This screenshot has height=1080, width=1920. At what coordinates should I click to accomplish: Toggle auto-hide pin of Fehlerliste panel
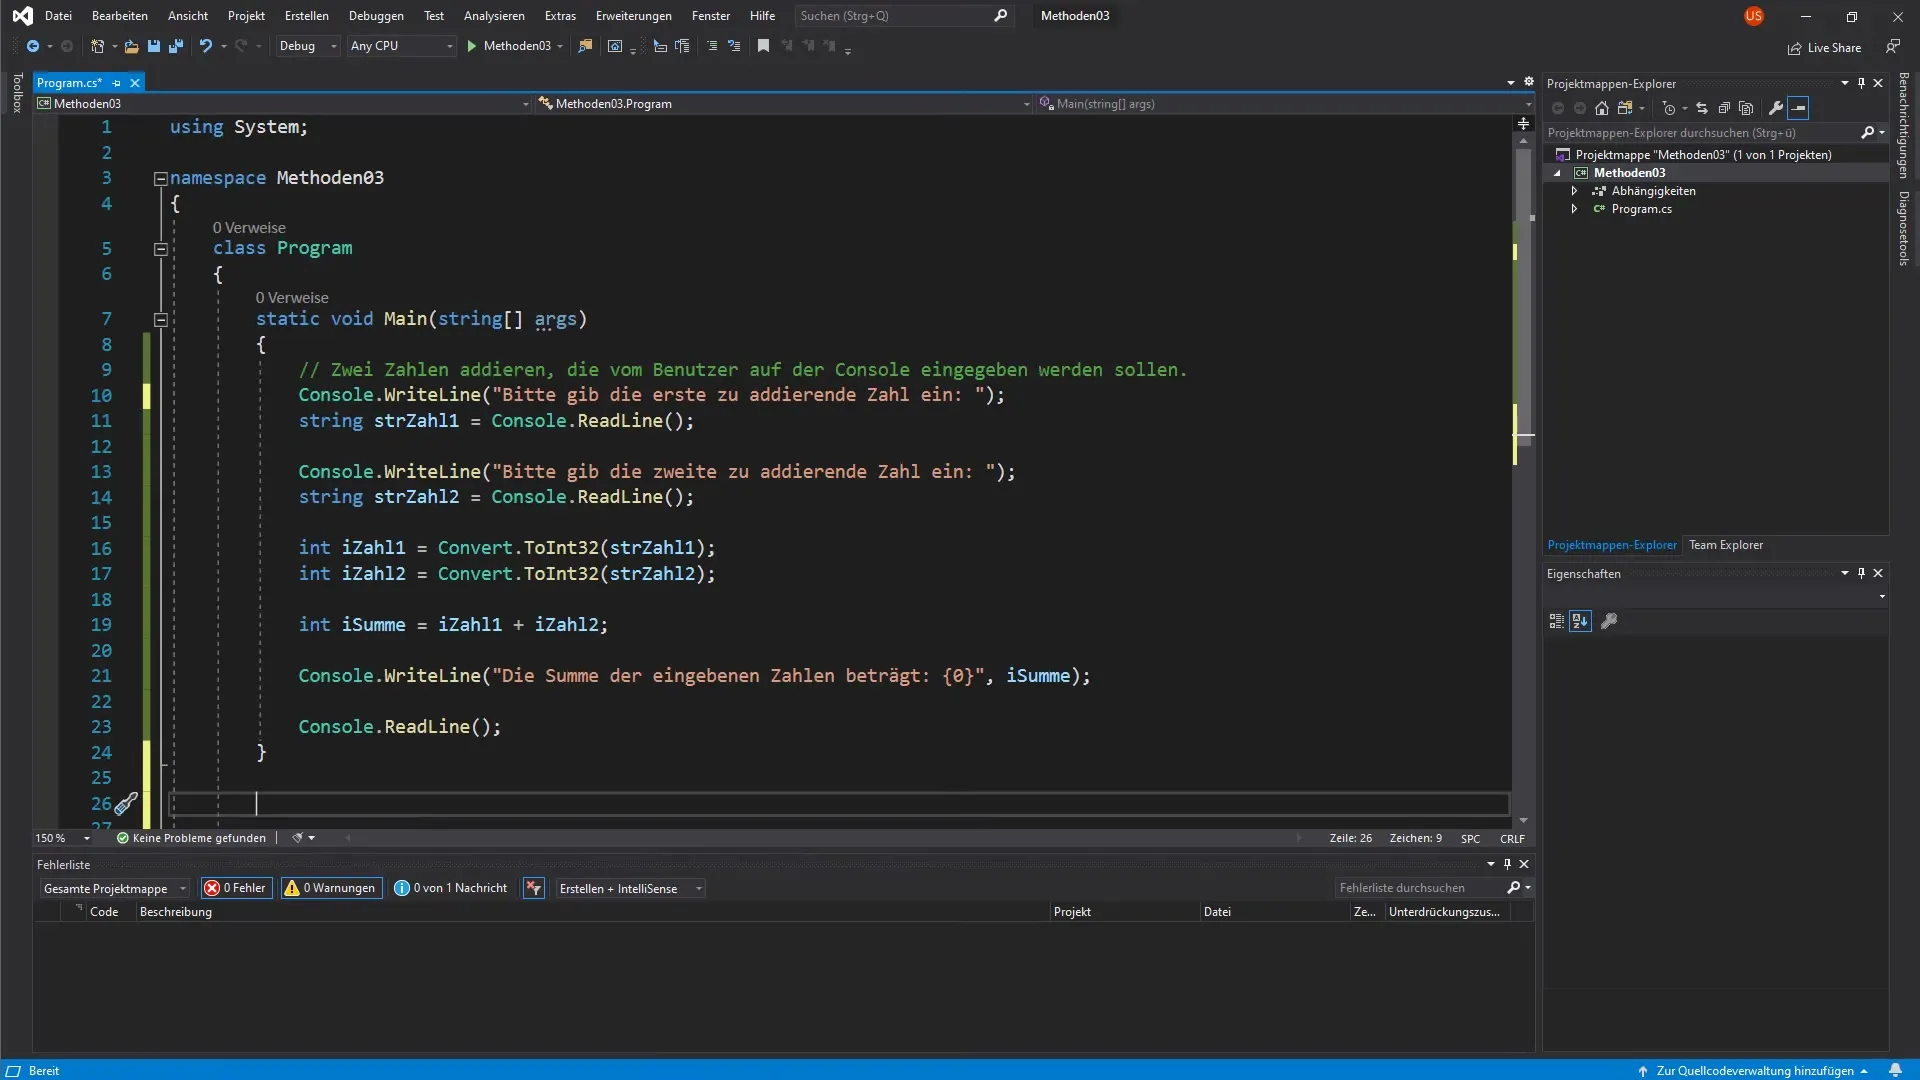coord(1507,864)
